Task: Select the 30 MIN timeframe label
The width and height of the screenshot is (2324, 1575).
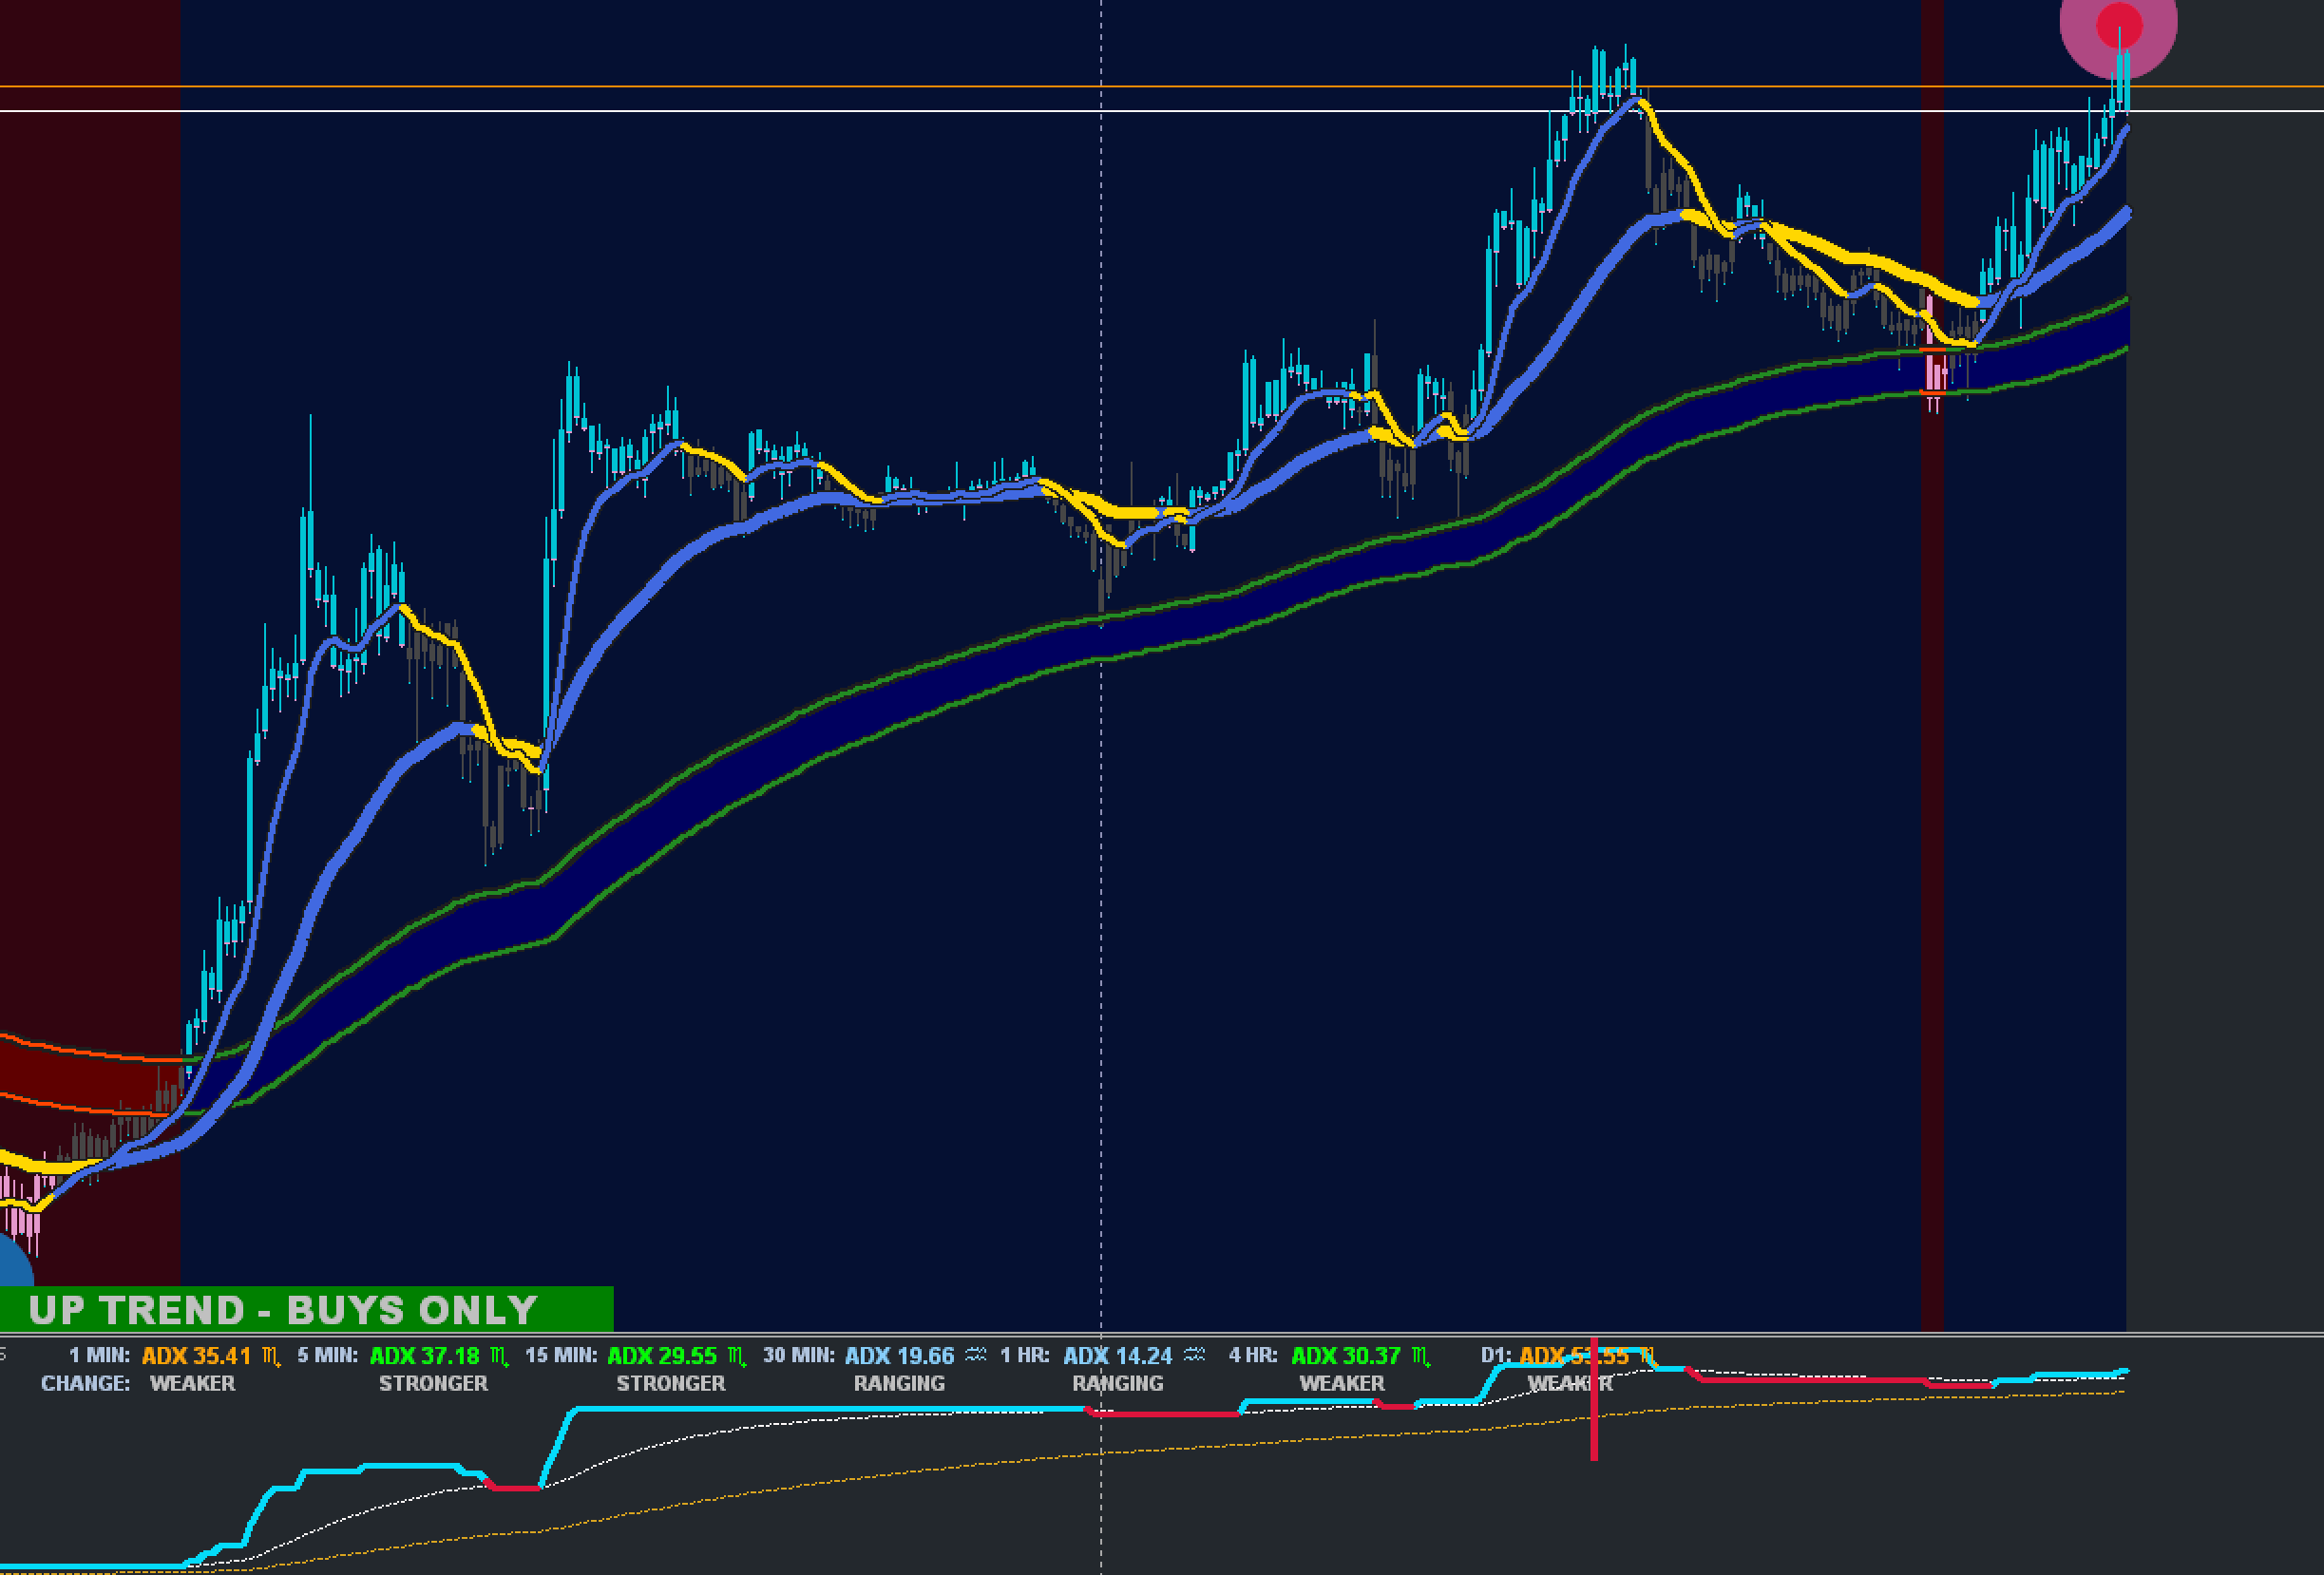Action: point(799,1356)
